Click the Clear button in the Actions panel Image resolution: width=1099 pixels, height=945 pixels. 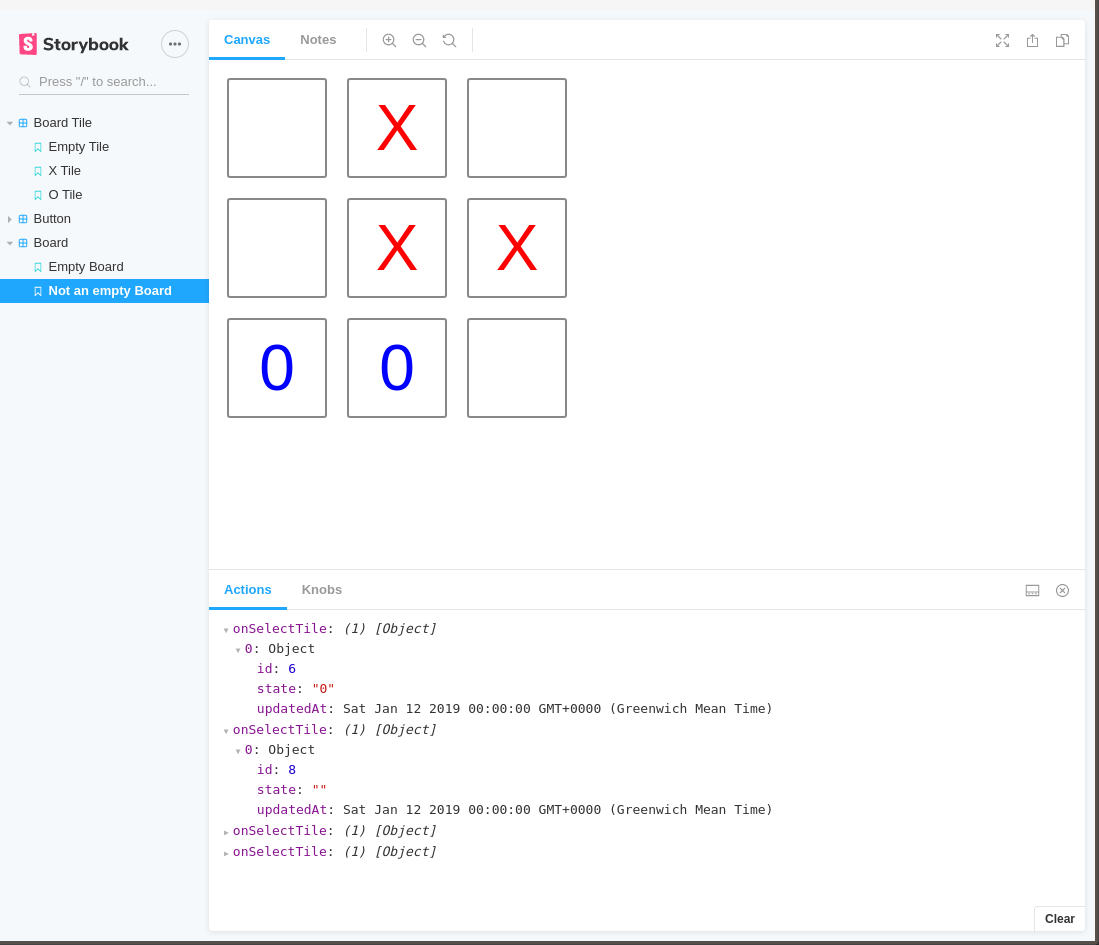tap(1059, 918)
